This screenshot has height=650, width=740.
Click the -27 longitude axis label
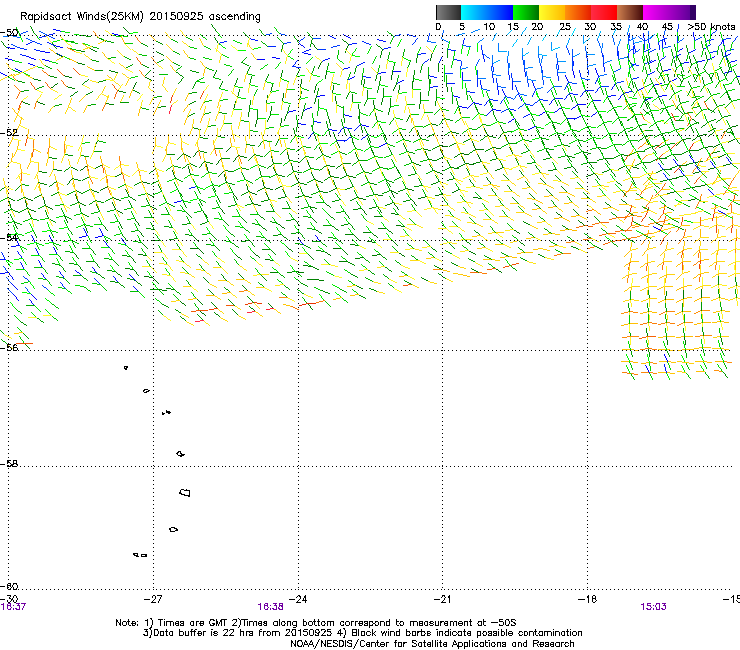[153, 599]
